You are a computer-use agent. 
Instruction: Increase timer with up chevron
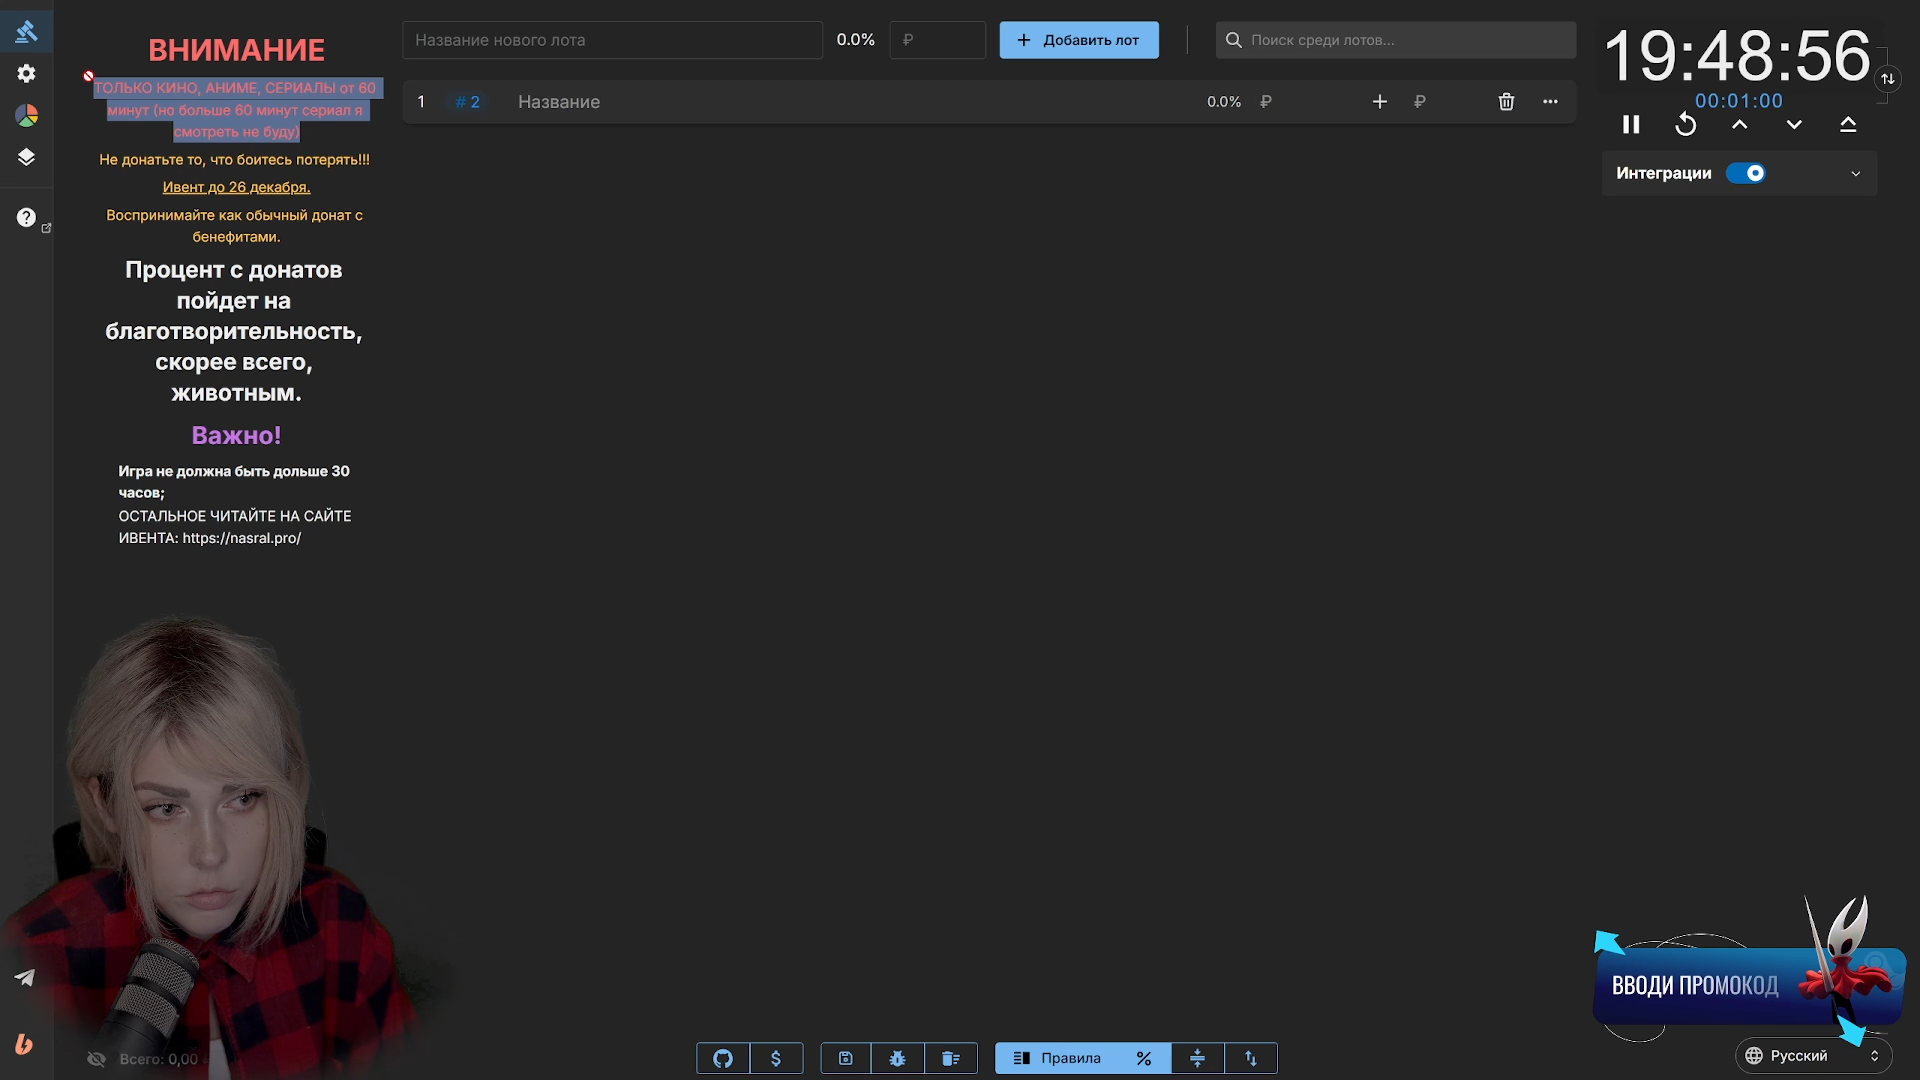[x=1740, y=124]
